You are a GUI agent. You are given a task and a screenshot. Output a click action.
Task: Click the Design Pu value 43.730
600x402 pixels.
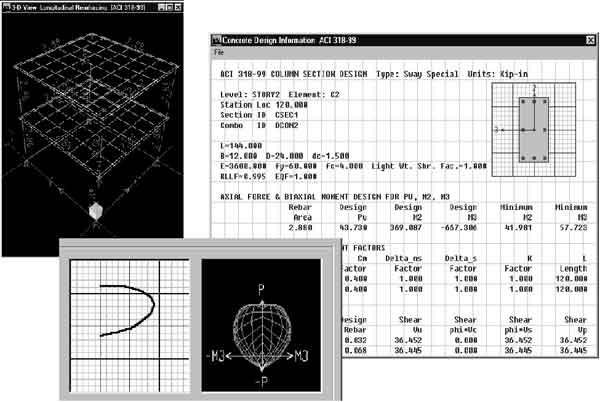[x=354, y=228]
